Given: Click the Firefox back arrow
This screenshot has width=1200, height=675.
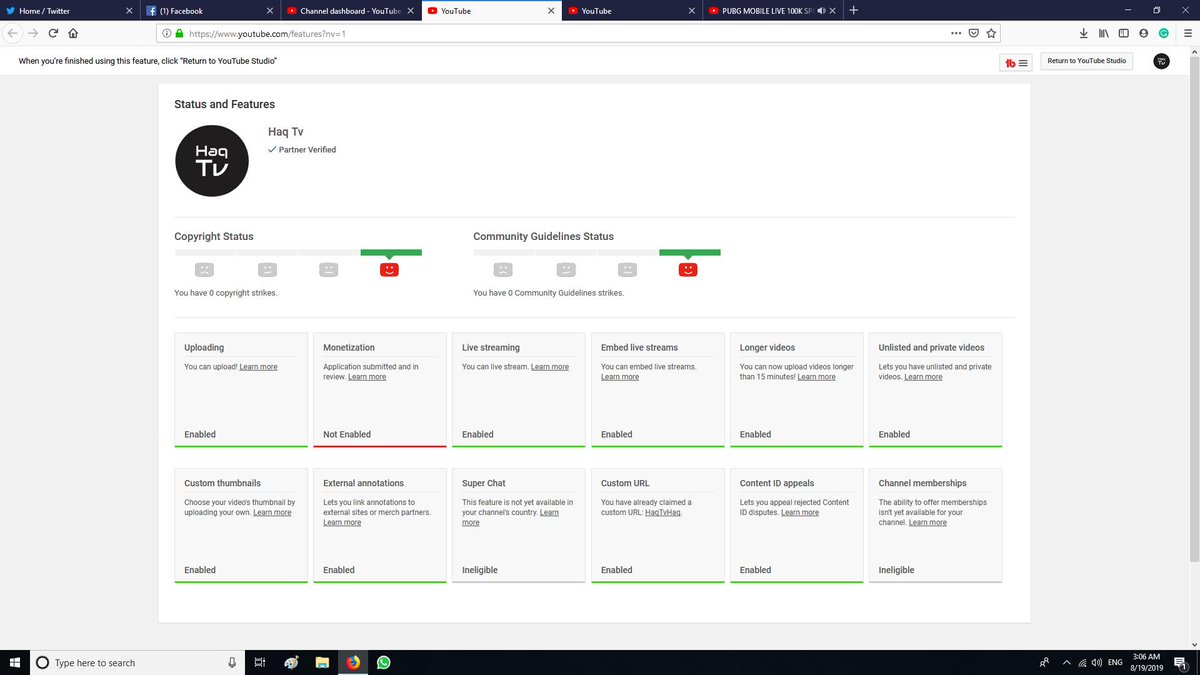Looking at the screenshot, I should 14,33.
